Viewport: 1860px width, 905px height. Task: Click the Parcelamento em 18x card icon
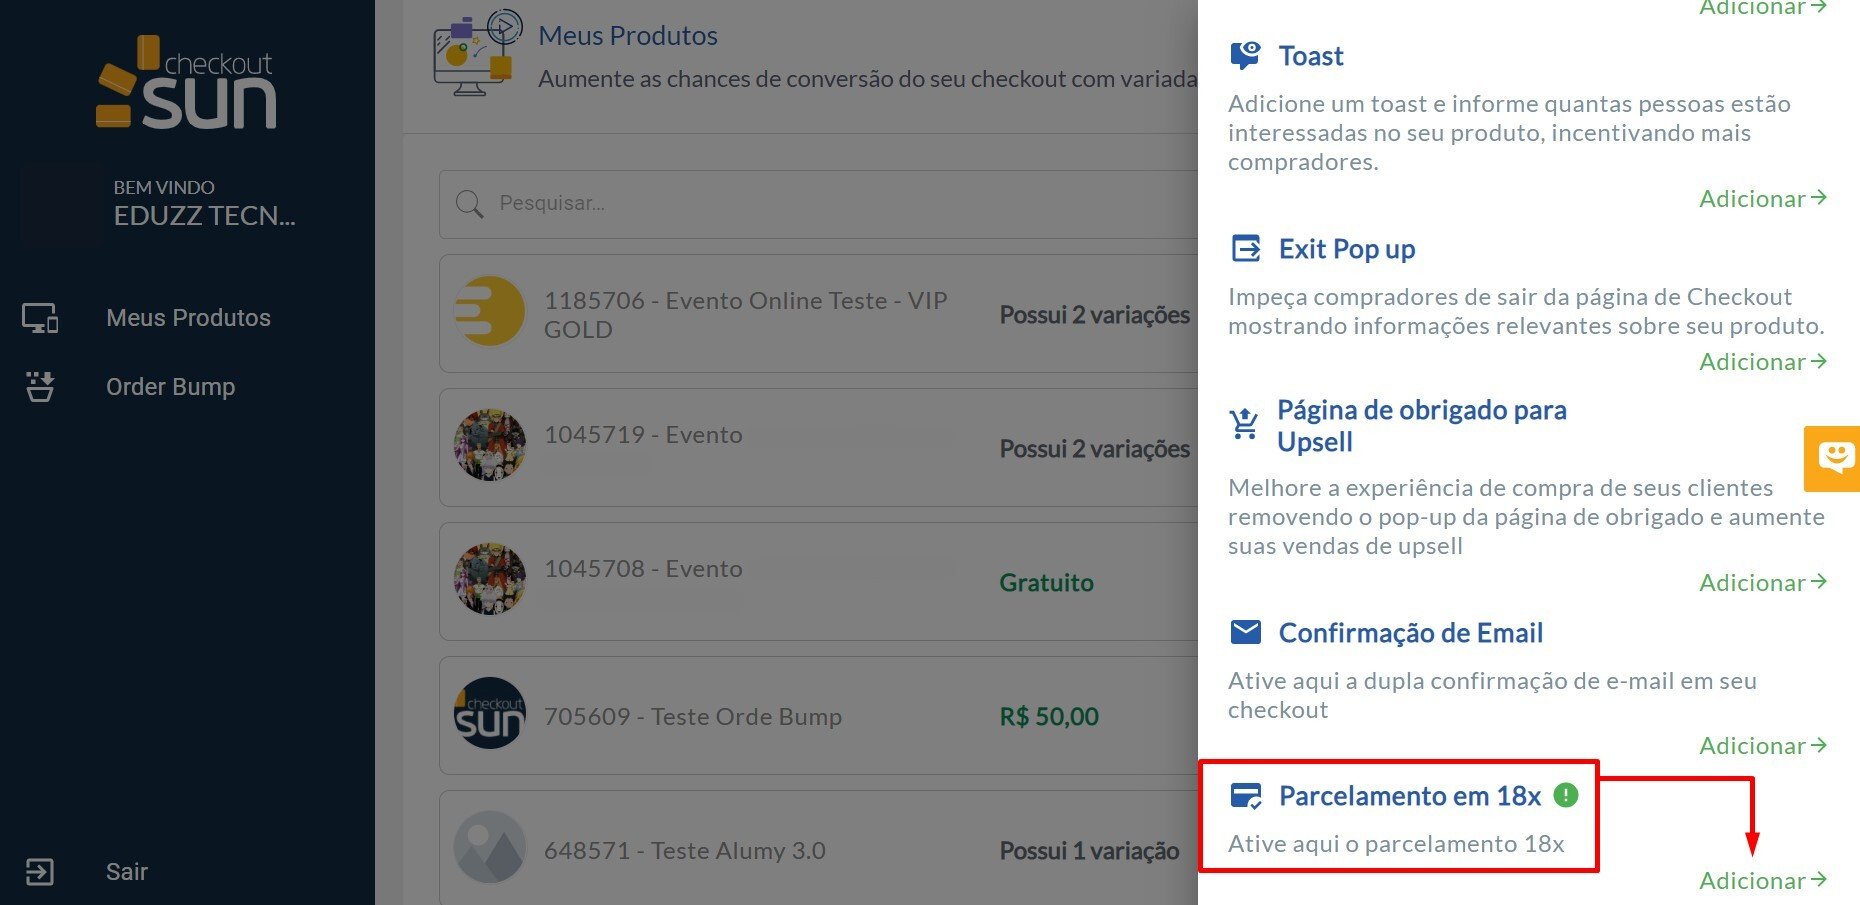[1246, 796]
